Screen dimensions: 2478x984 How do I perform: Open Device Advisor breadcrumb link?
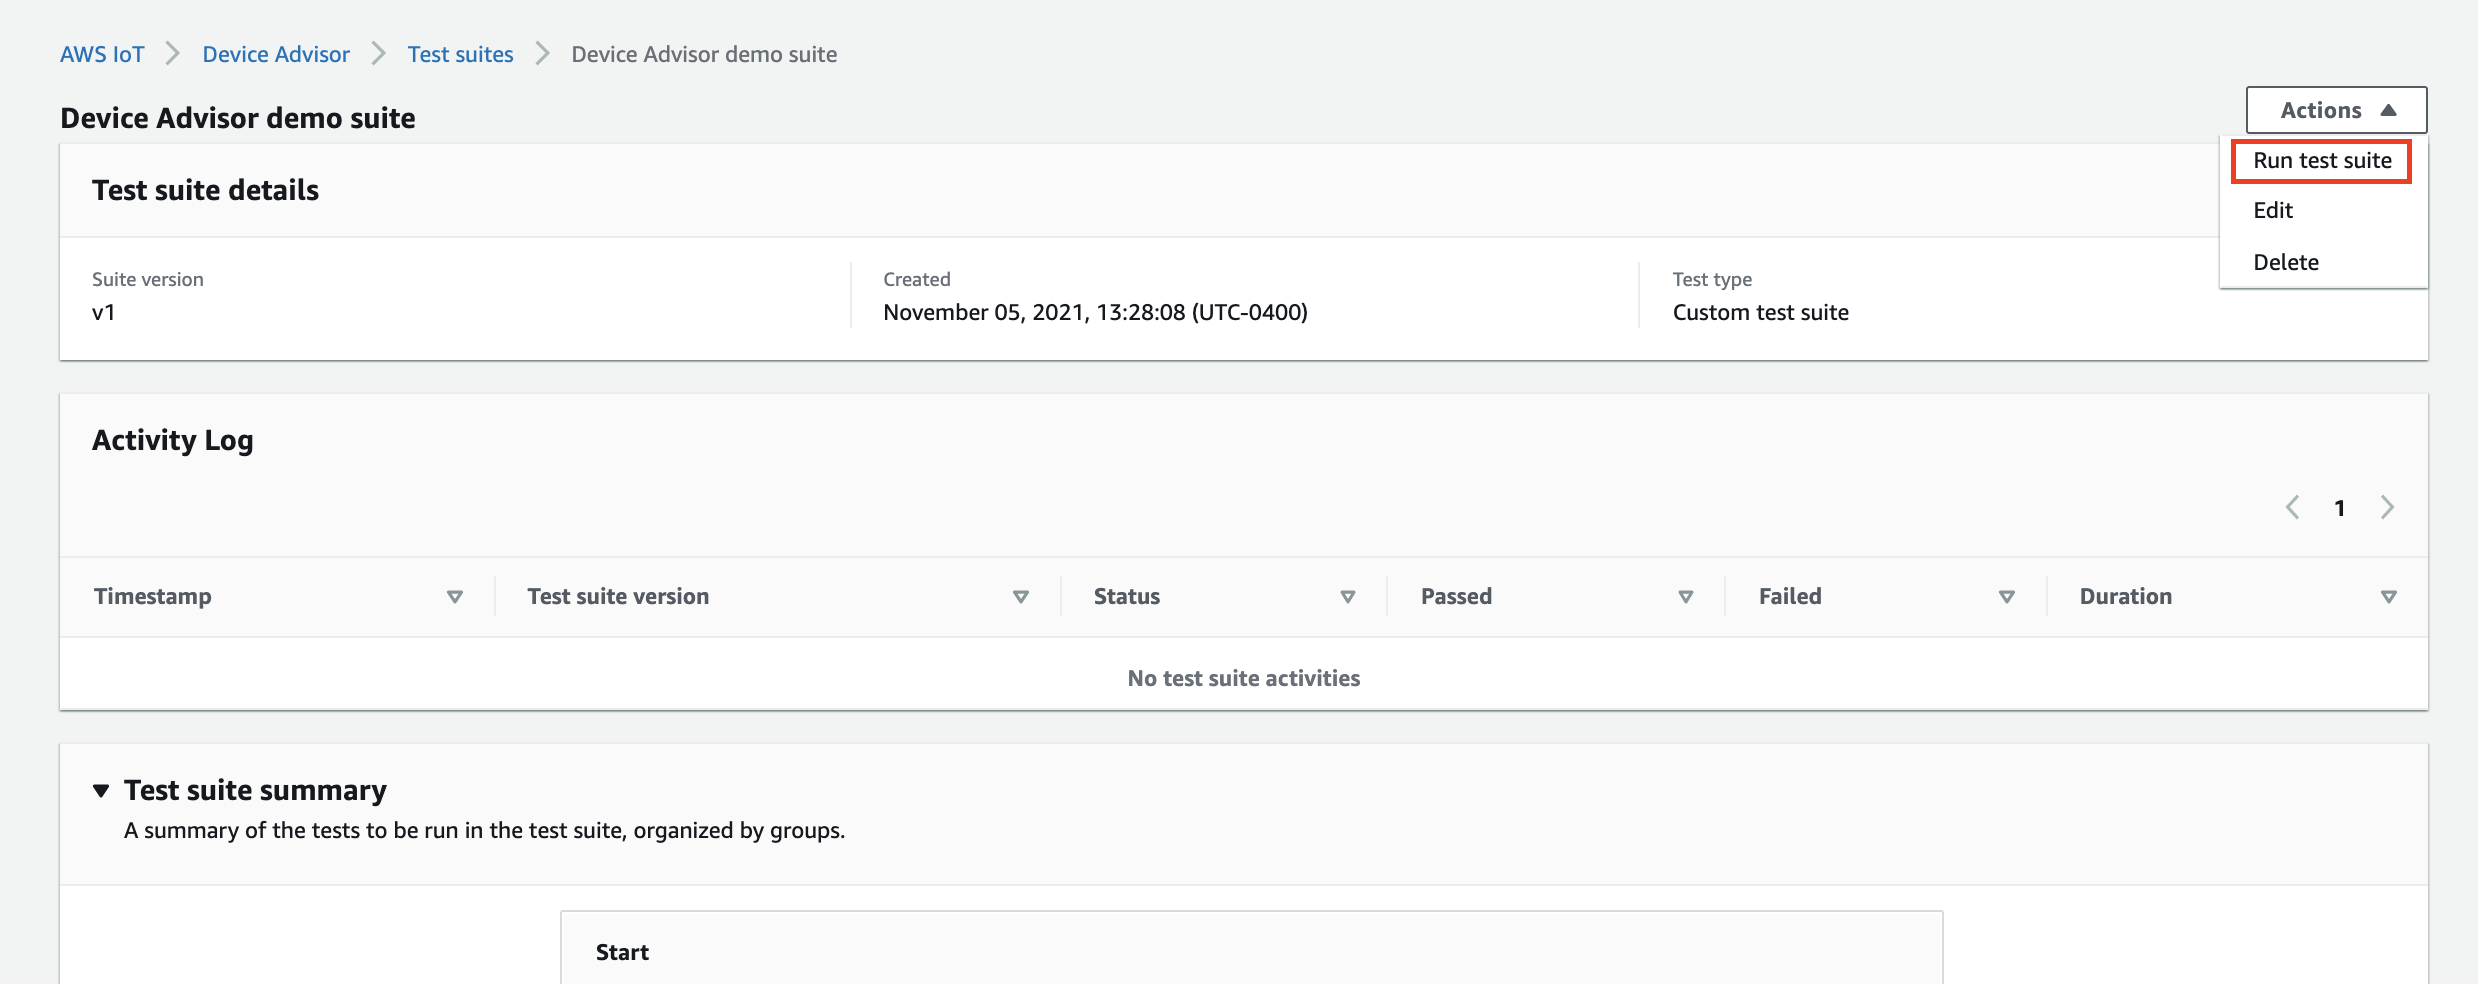(275, 54)
